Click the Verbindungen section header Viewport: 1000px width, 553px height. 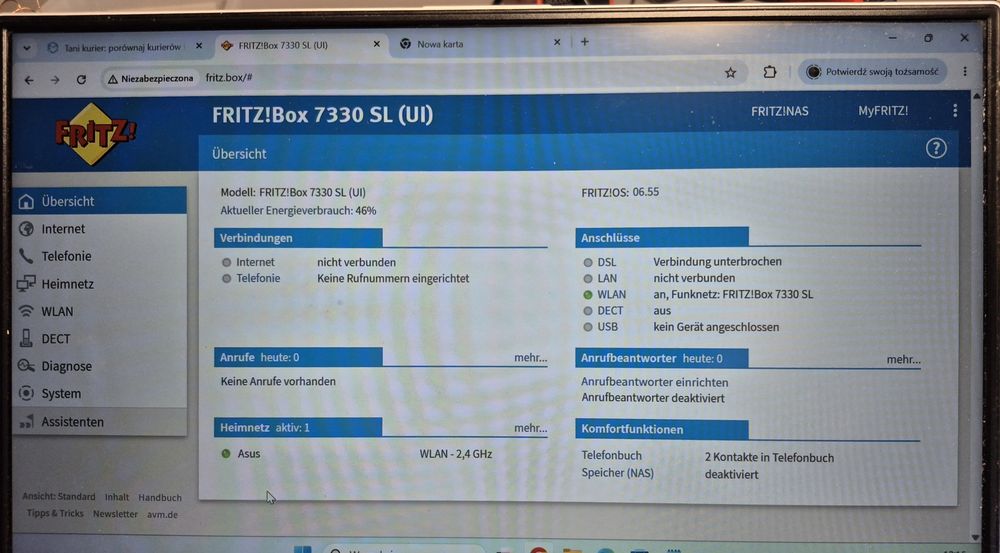click(298, 238)
